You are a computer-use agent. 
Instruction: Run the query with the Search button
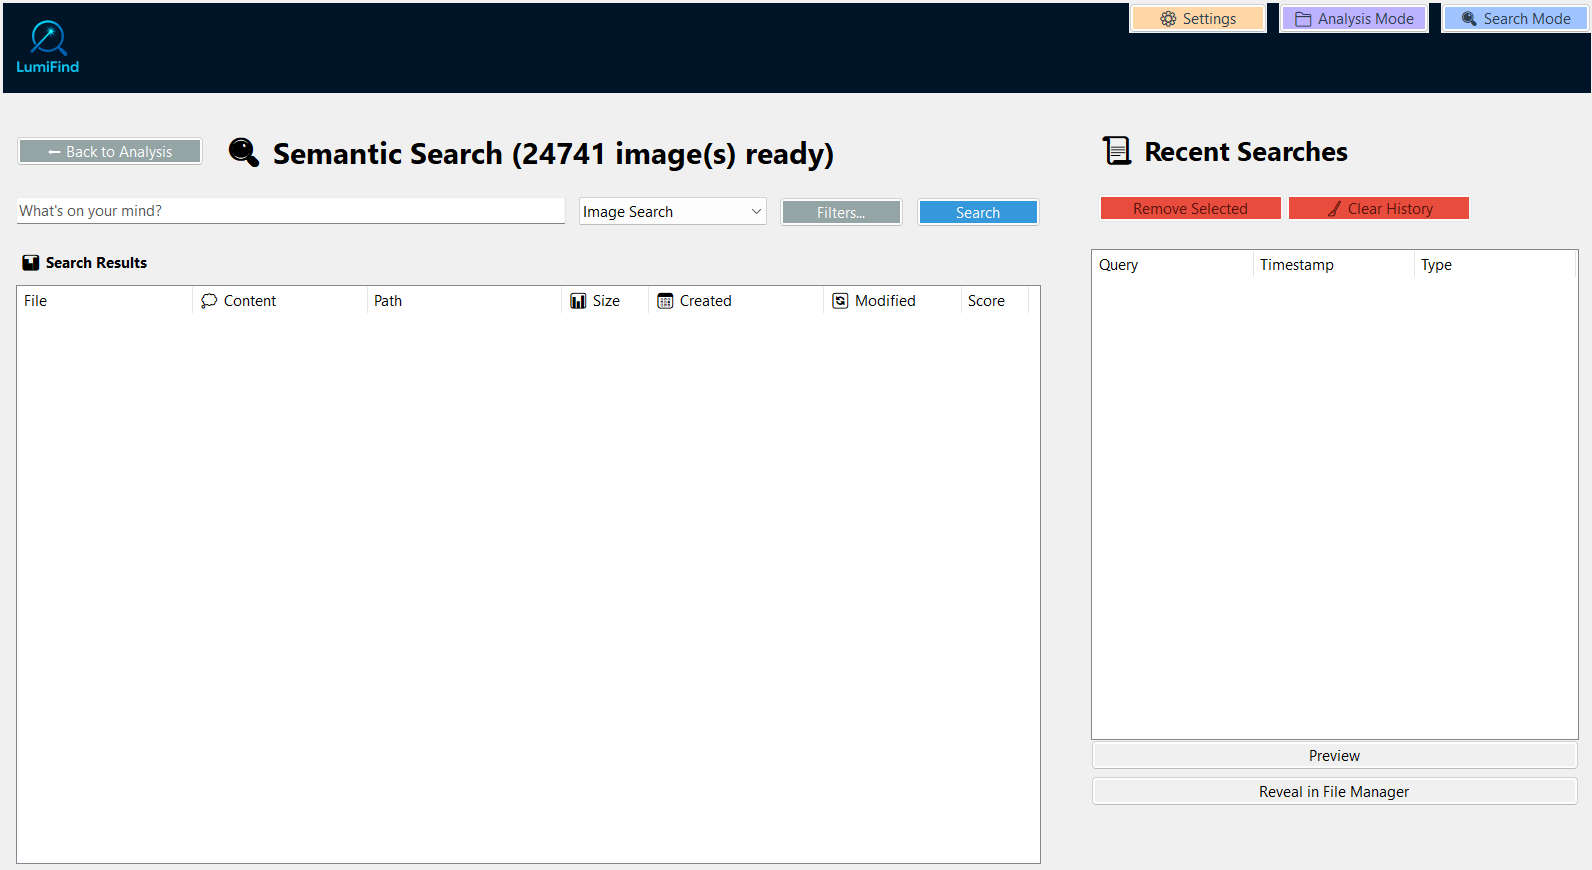click(978, 212)
